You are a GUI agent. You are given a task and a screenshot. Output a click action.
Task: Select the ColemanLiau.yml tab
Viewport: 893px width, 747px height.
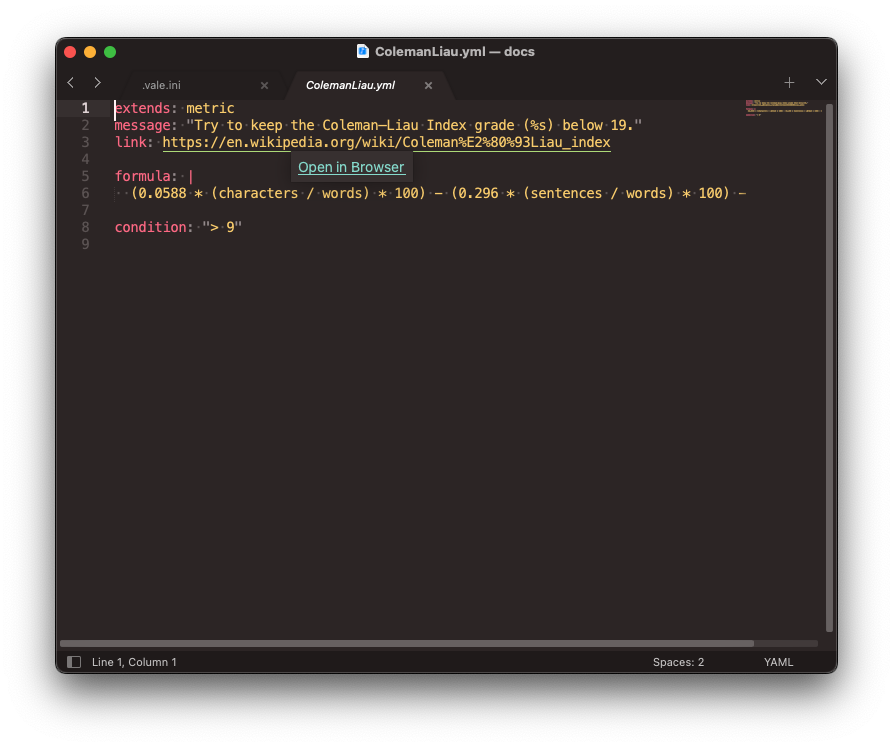pyautogui.click(x=350, y=86)
